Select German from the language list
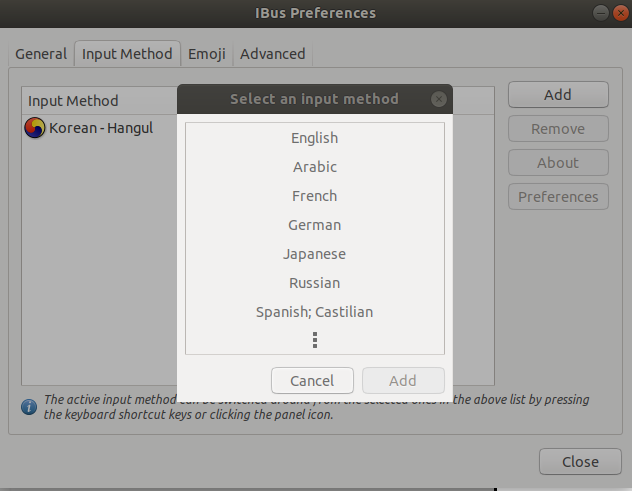Screen dimensions: 632x491 coord(315,225)
